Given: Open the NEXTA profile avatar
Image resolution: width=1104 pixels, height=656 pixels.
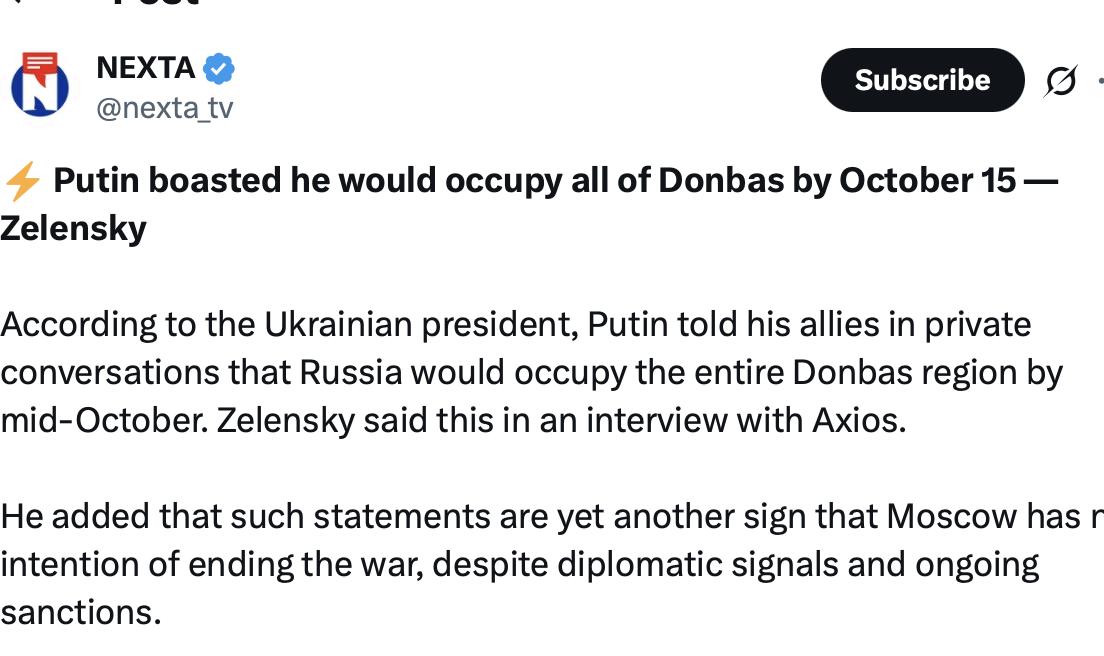Looking at the screenshot, I should (x=40, y=84).
